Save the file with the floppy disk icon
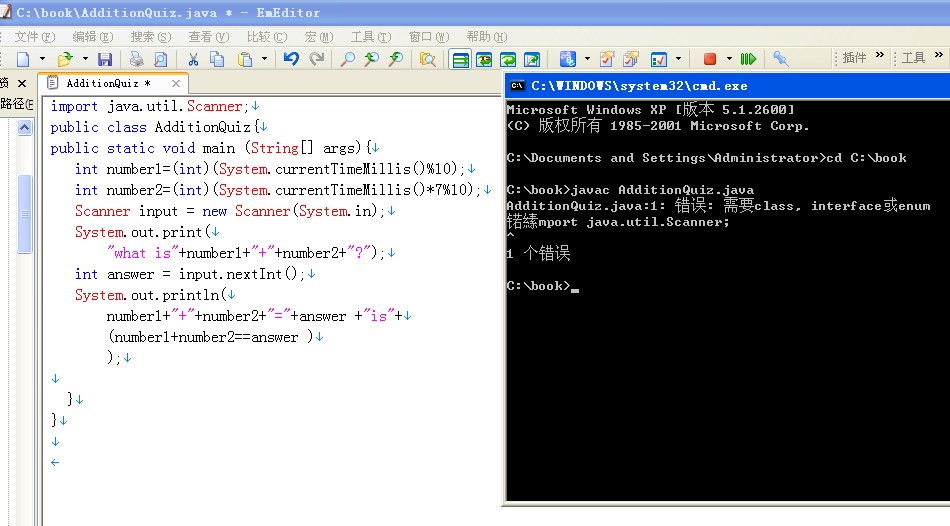The image size is (950, 526). (105, 59)
